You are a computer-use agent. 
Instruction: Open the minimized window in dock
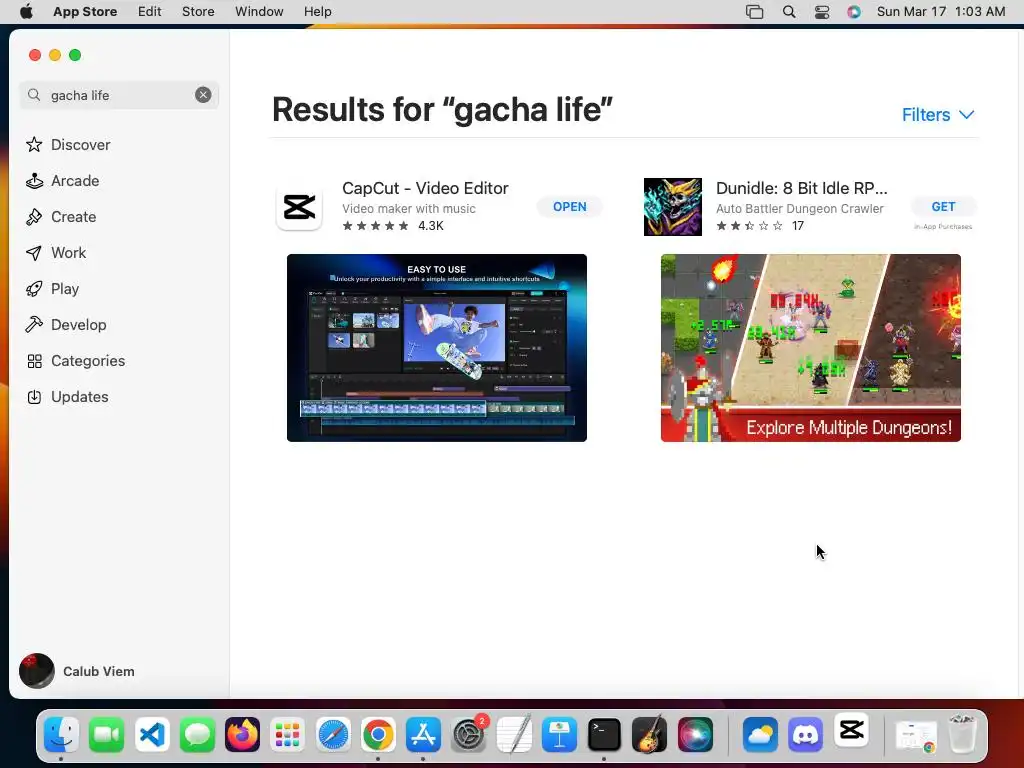[916, 736]
